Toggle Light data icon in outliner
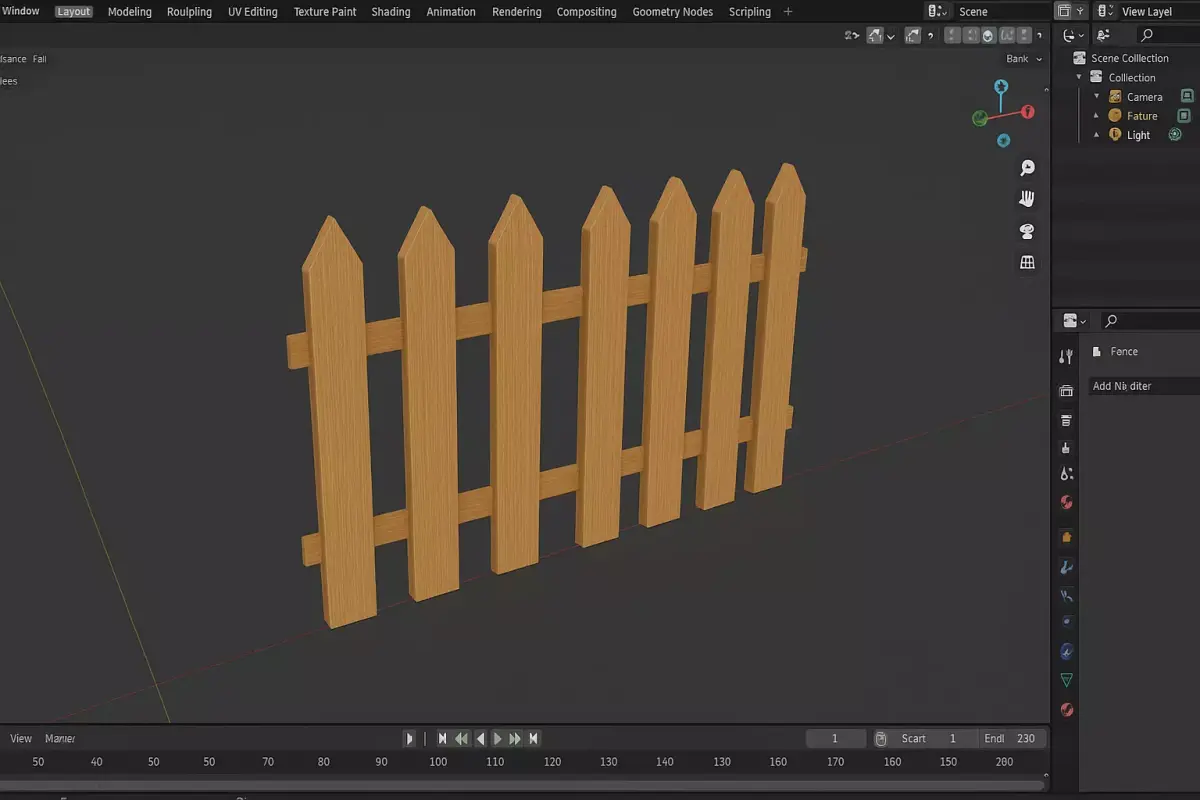The height and width of the screenshot is (800, 1200). 1175,134
